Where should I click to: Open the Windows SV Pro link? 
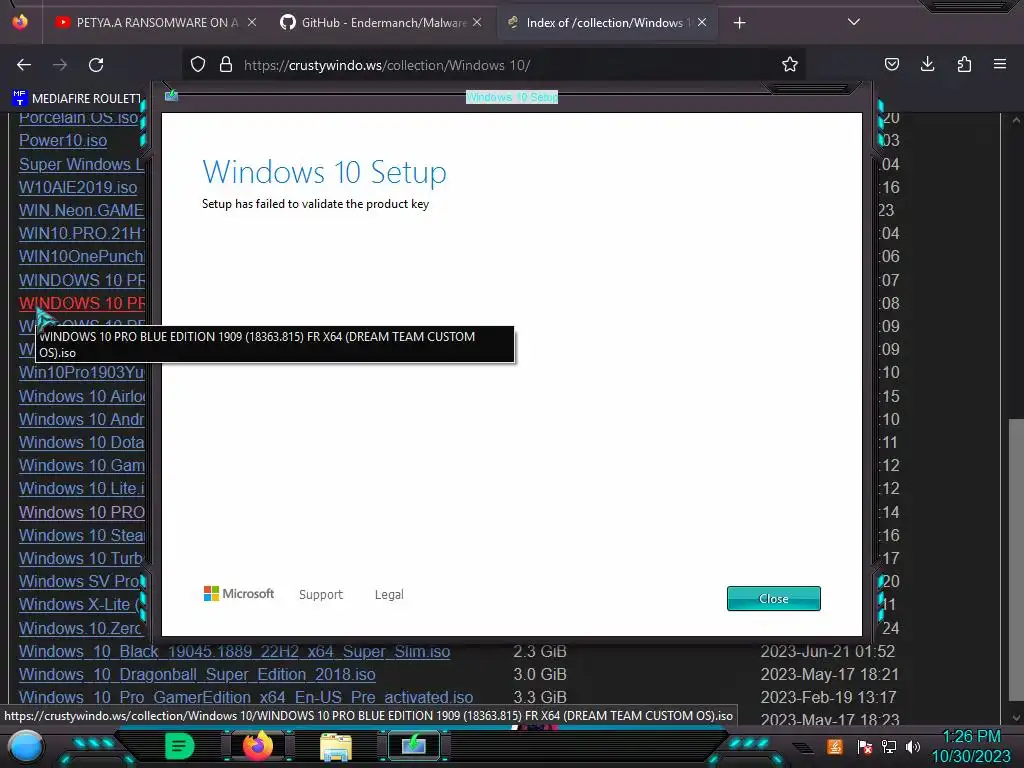coord(80,581)
